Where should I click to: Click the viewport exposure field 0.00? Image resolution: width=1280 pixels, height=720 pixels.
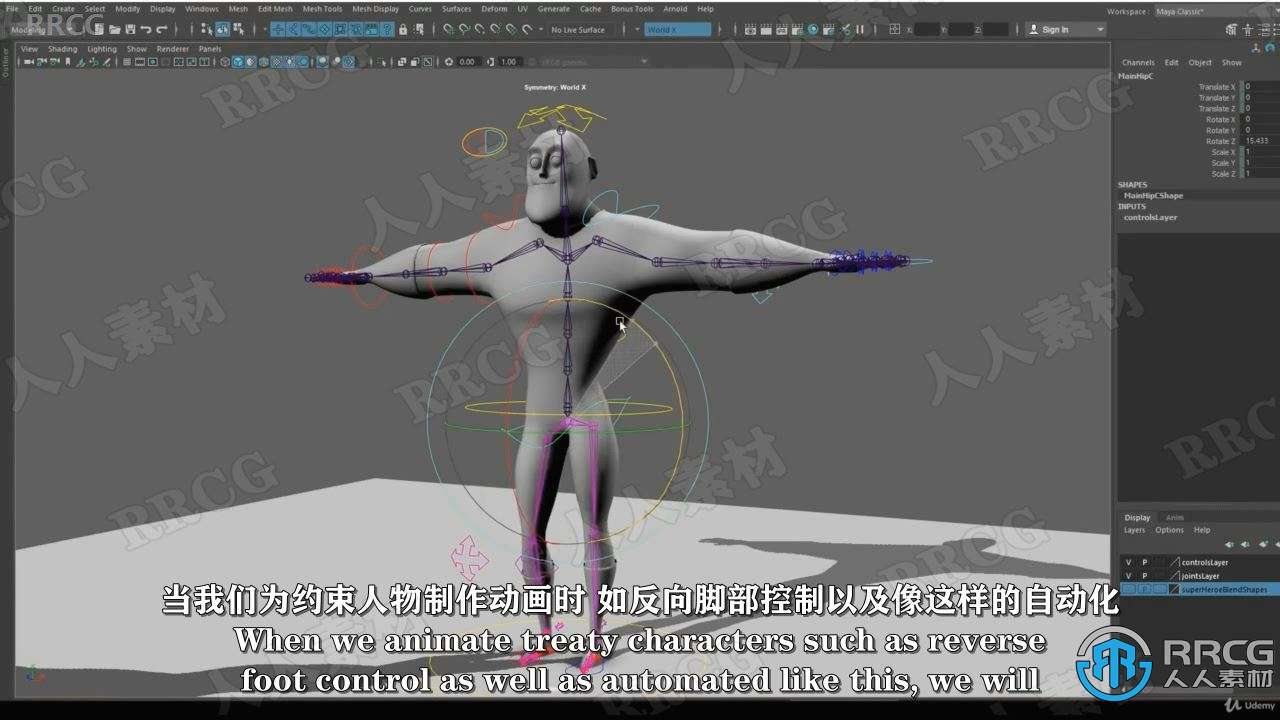467,62
